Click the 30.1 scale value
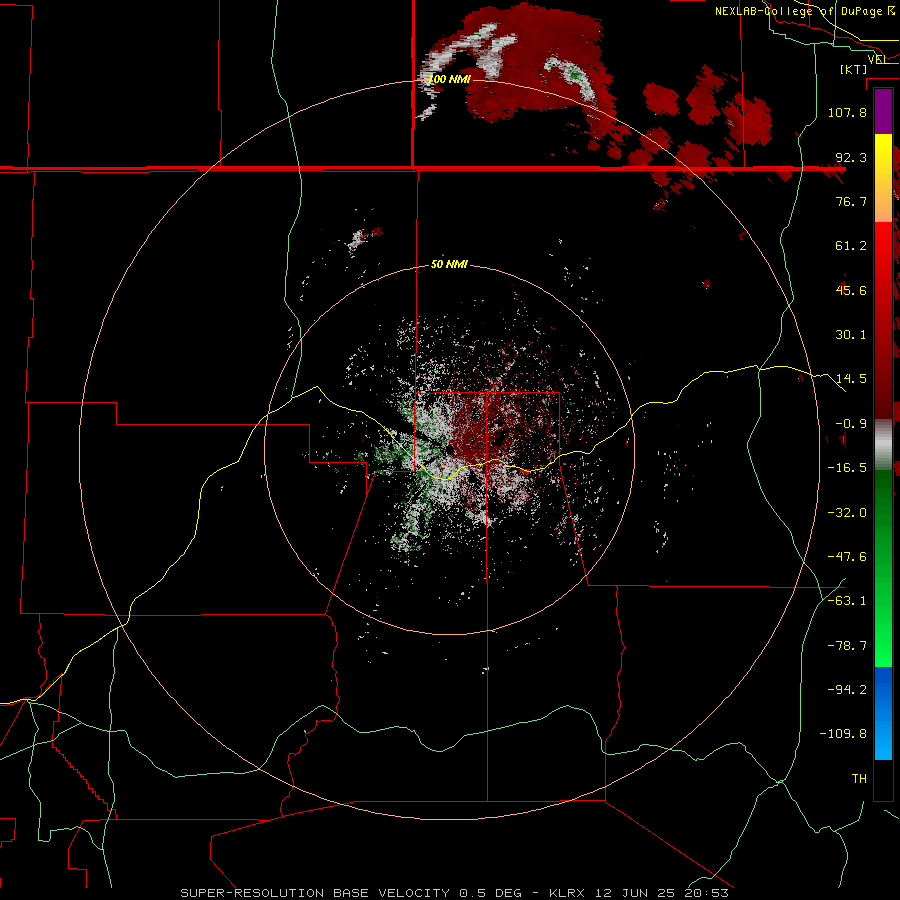The width and height of the screenshot is (900, 900). (851, 335)
